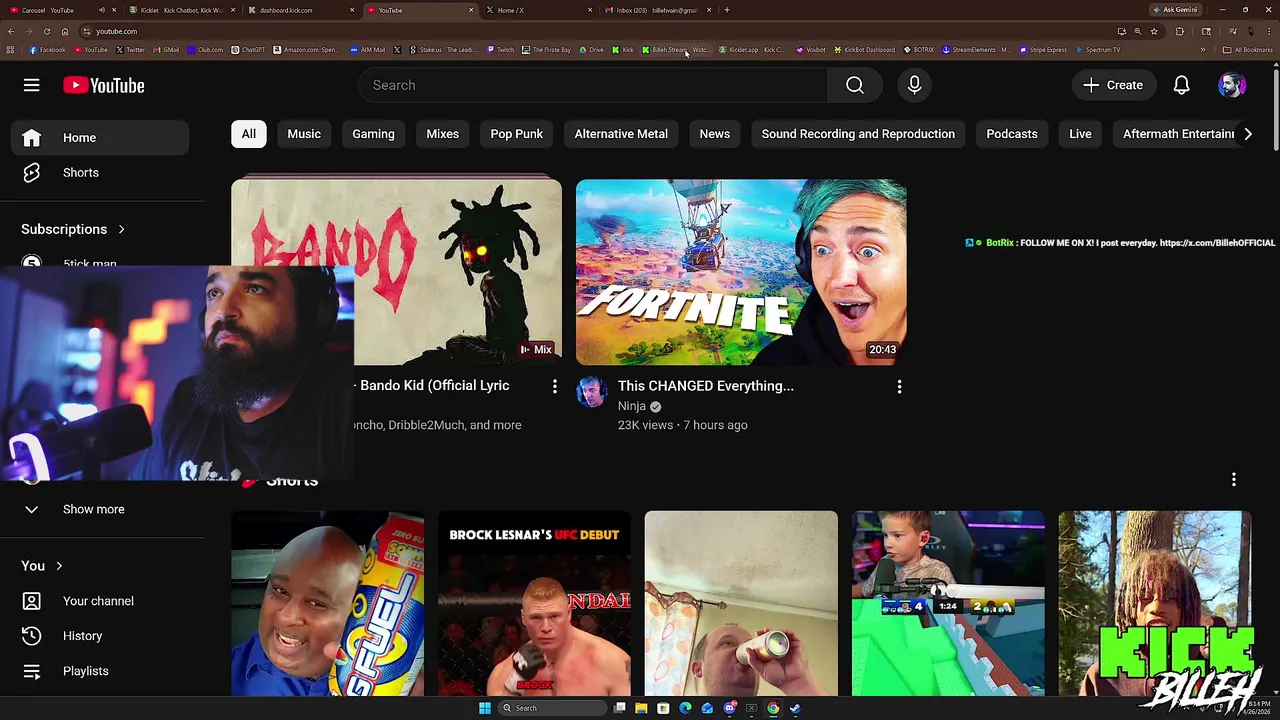The height and width of the screenshot is (720, 1280).
Task: Select the Gaming filter chip
Action: coord(373,134)
